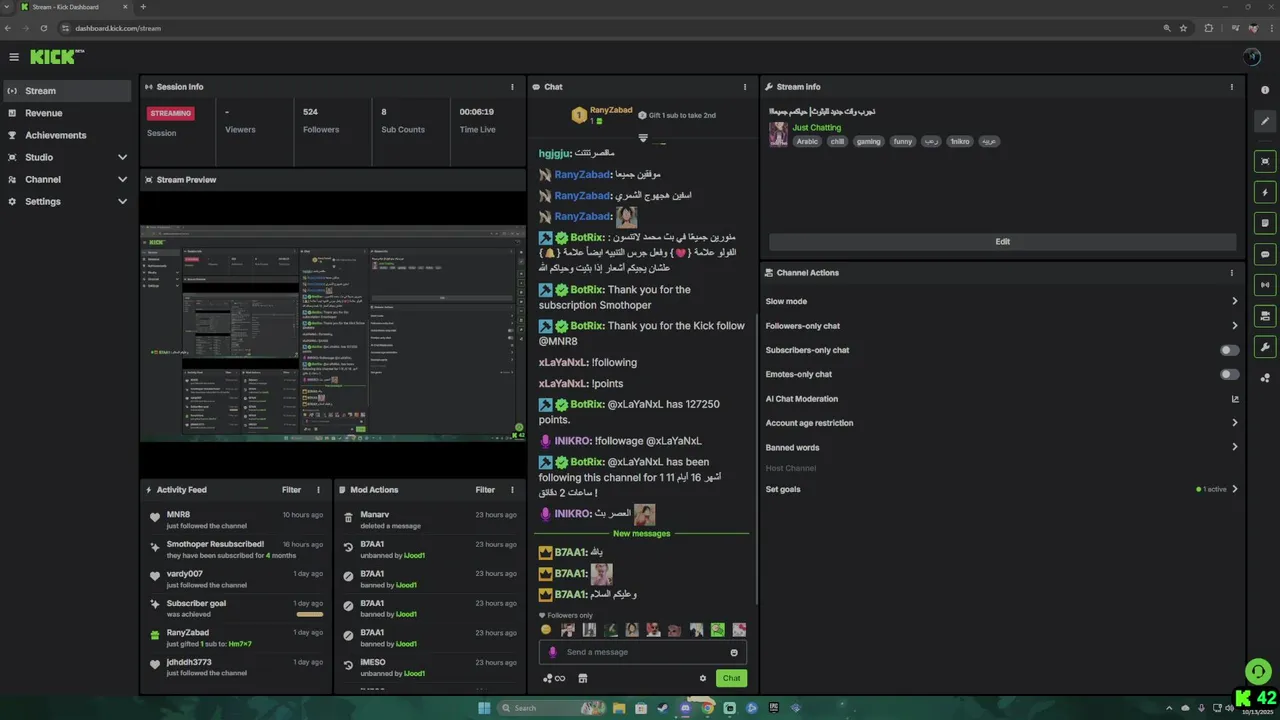Screen dimensions: 1280x720
Task: Switch to the Stream - Kick Dashboard browser tab
Action: click(x=73, y=7)
